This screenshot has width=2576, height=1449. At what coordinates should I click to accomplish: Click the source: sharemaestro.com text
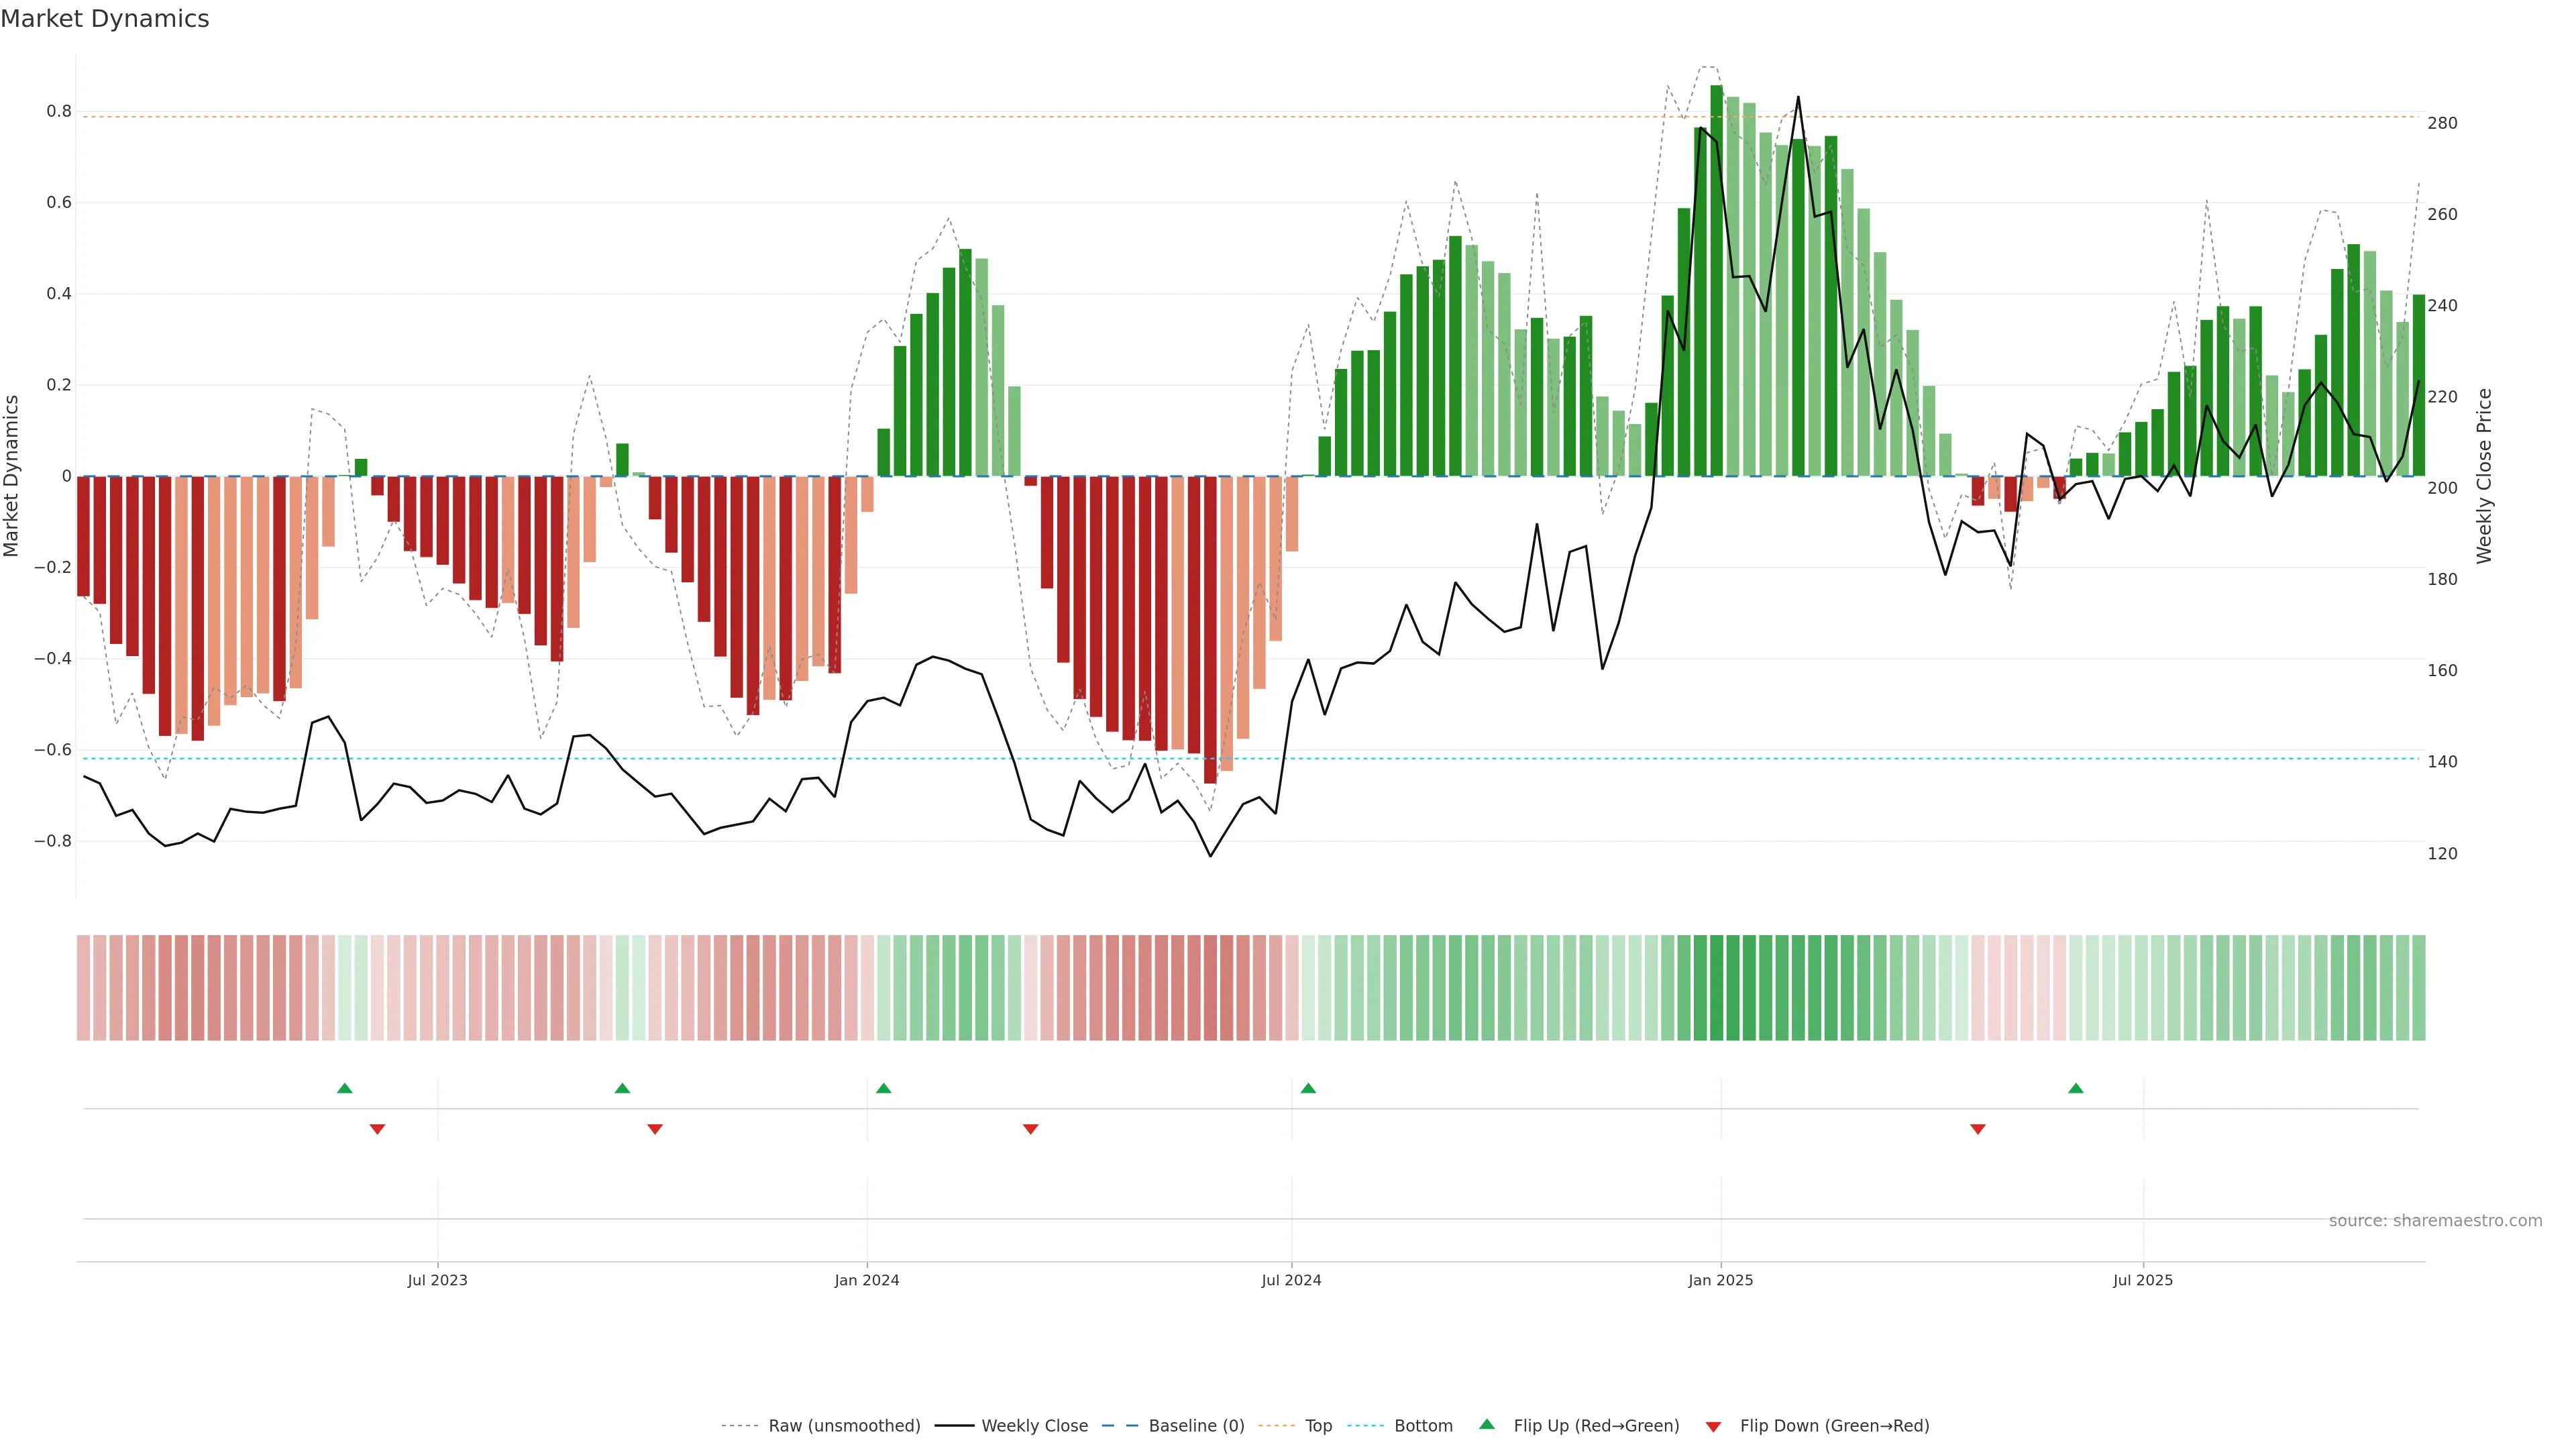point(2435,1220)
